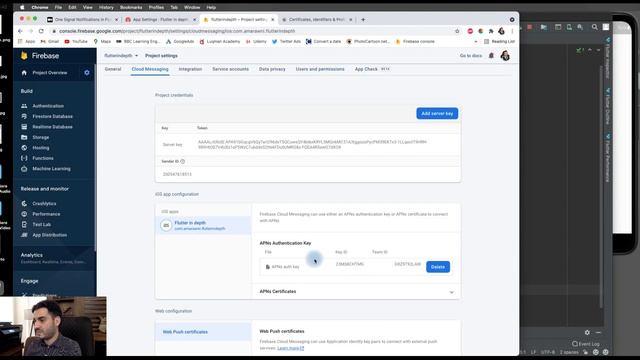Viewport: 640px width, 360px height.
Task: Expand the bookmarks overflow chevron
Action: [x=476, y=42]
